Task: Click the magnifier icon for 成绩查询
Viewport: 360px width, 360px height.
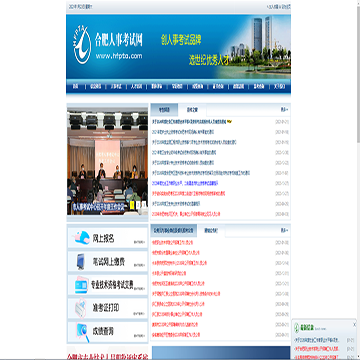Action: 82,332
